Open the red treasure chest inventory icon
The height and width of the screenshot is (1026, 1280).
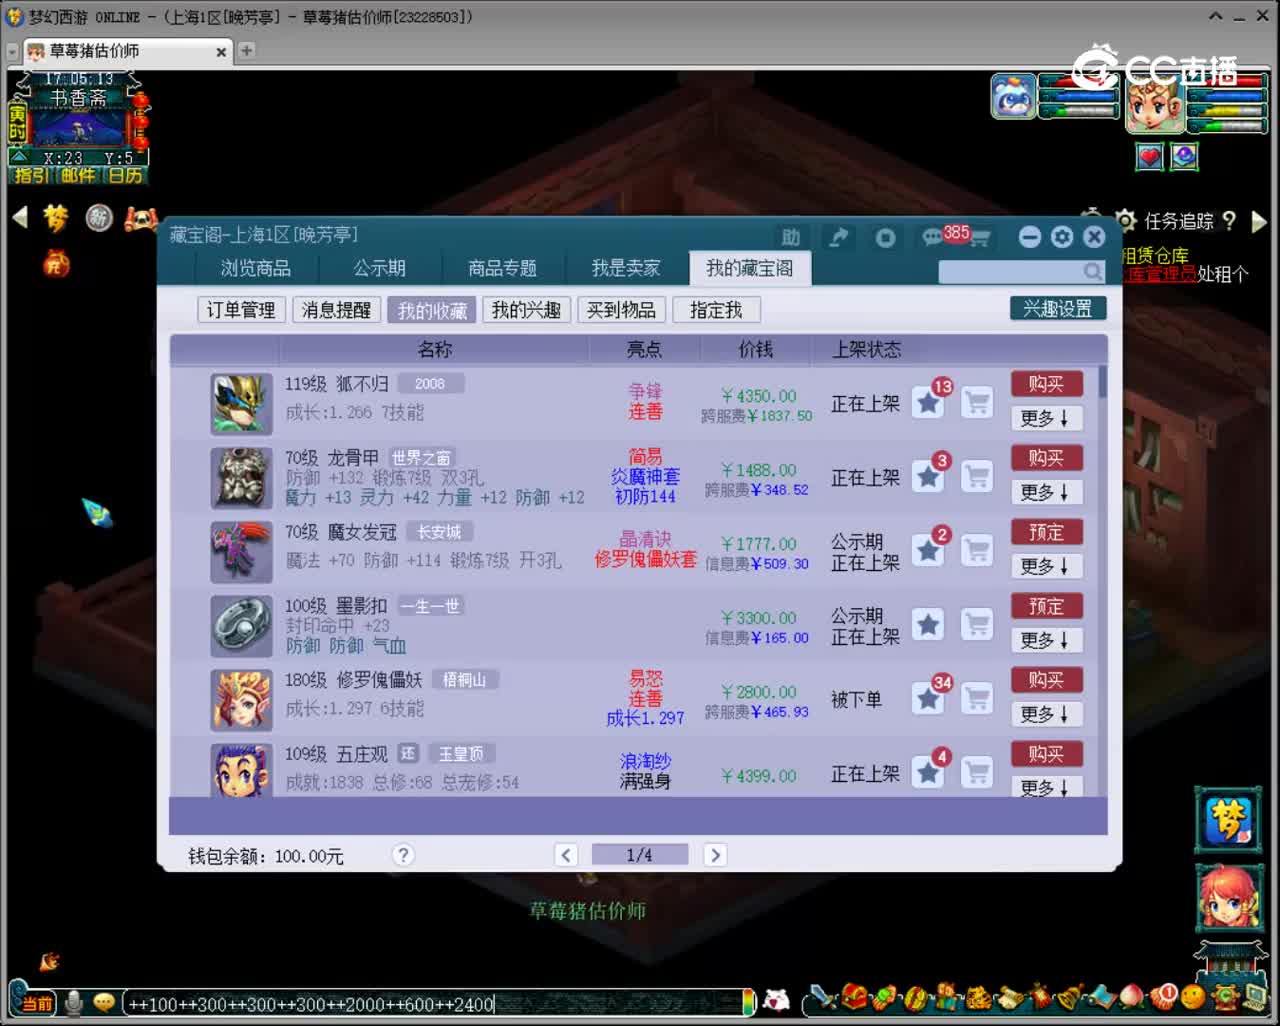[x=853, y=997]
